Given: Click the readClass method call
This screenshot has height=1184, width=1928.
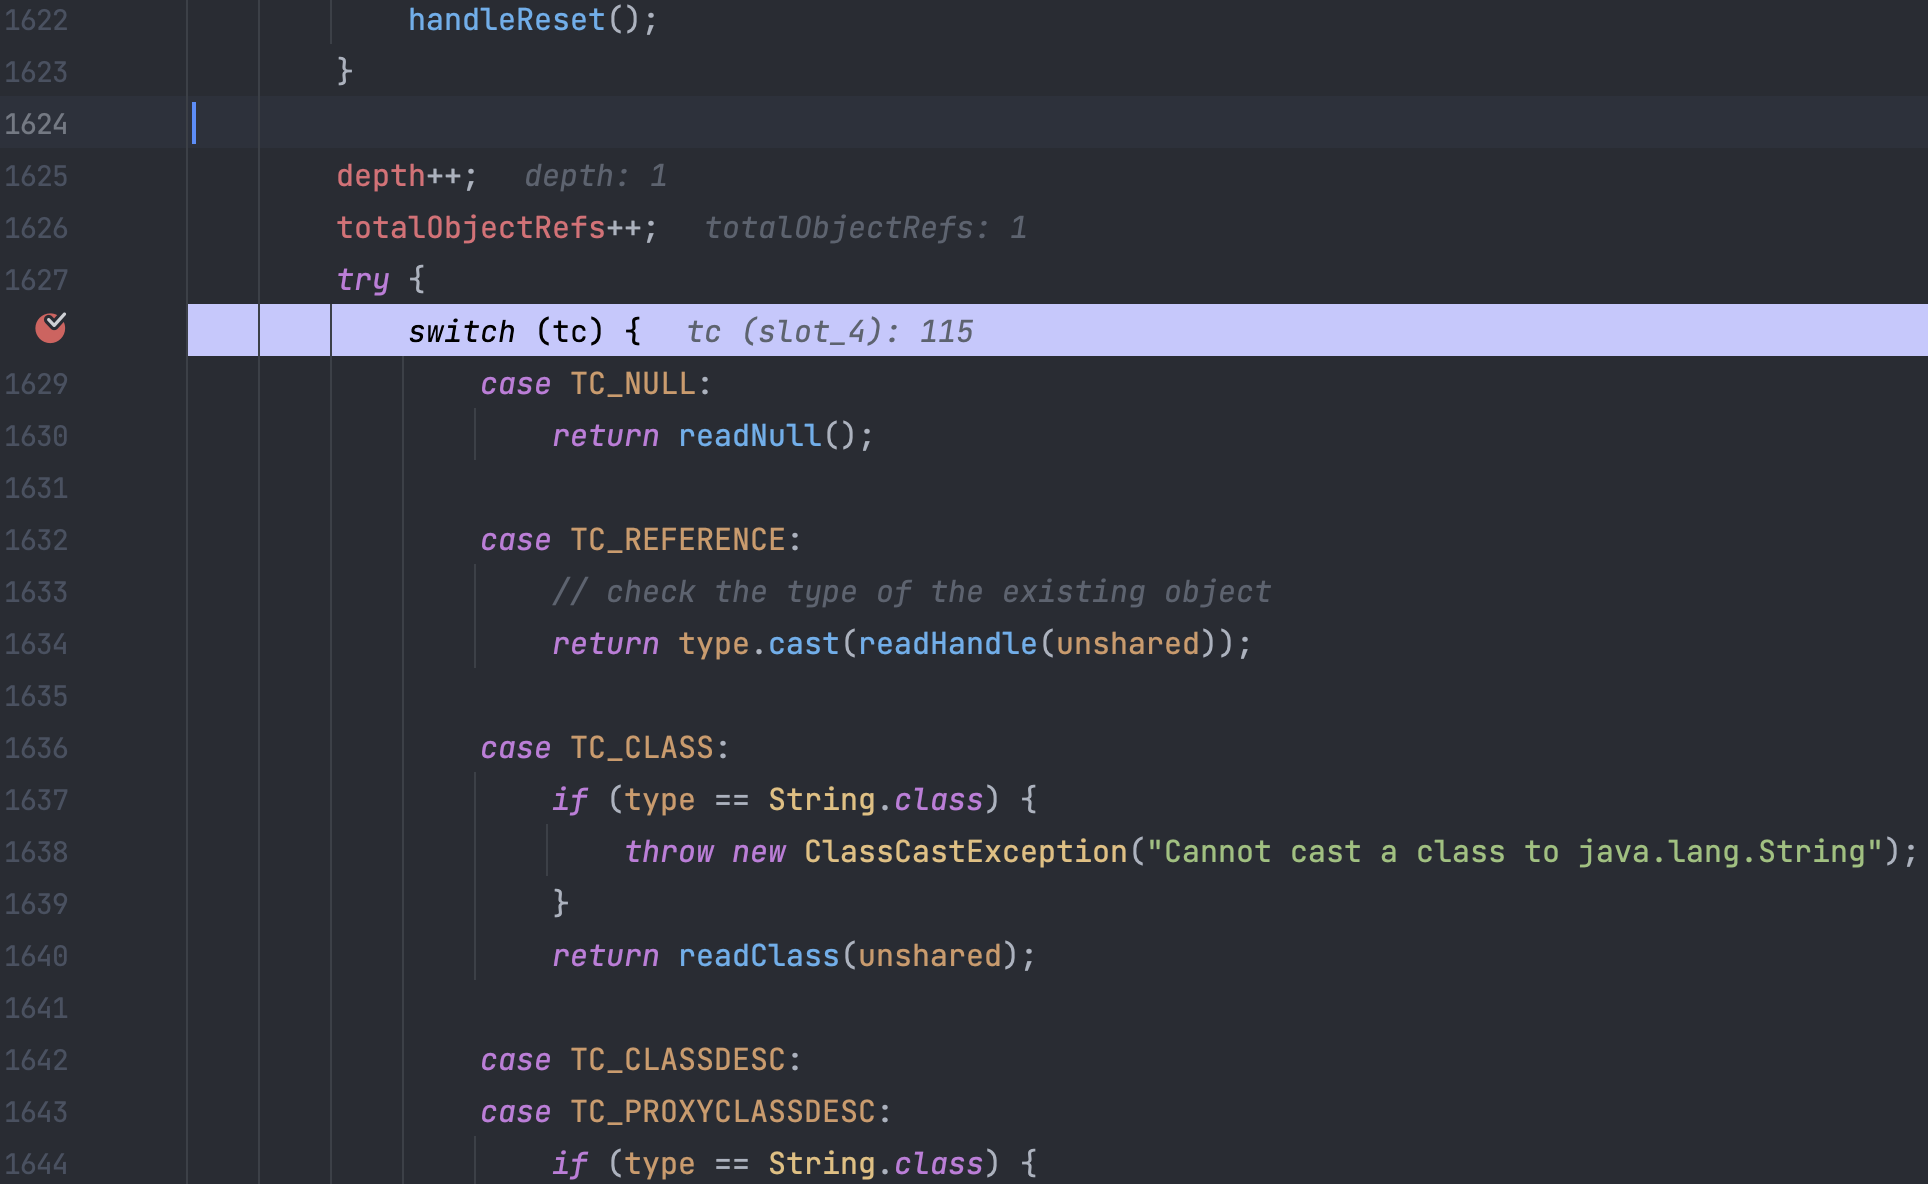Looking at the screenshot, I should click(x=758, y=956).
